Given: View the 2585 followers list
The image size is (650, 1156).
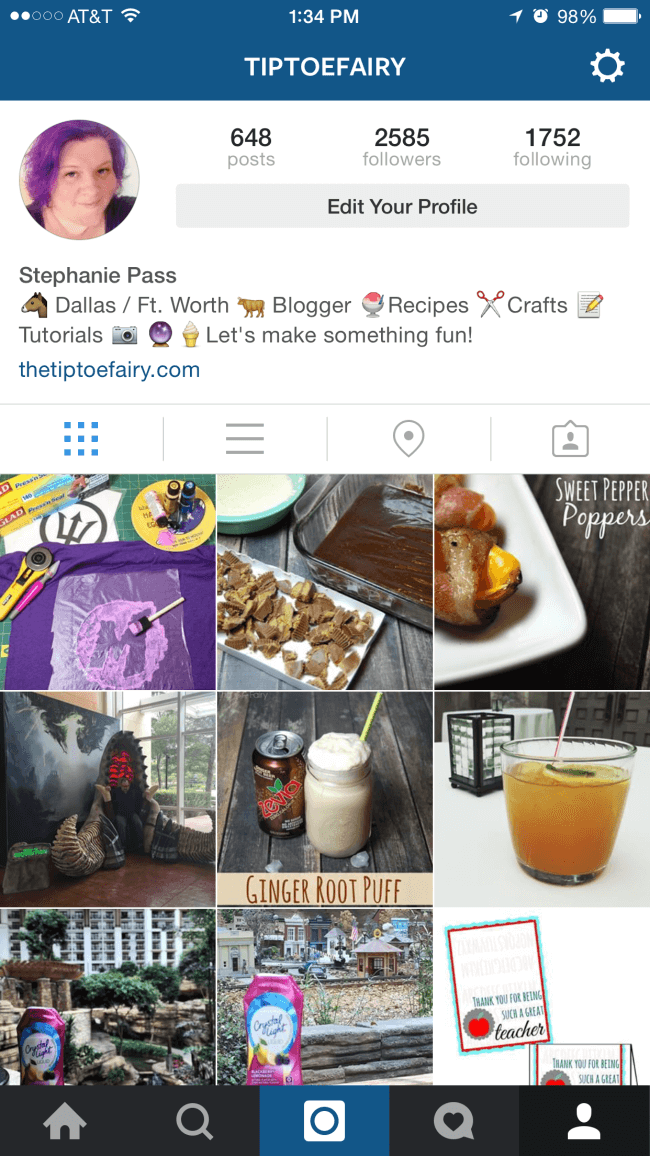Looking at the screenshot, I should click(x=402, y=147).
